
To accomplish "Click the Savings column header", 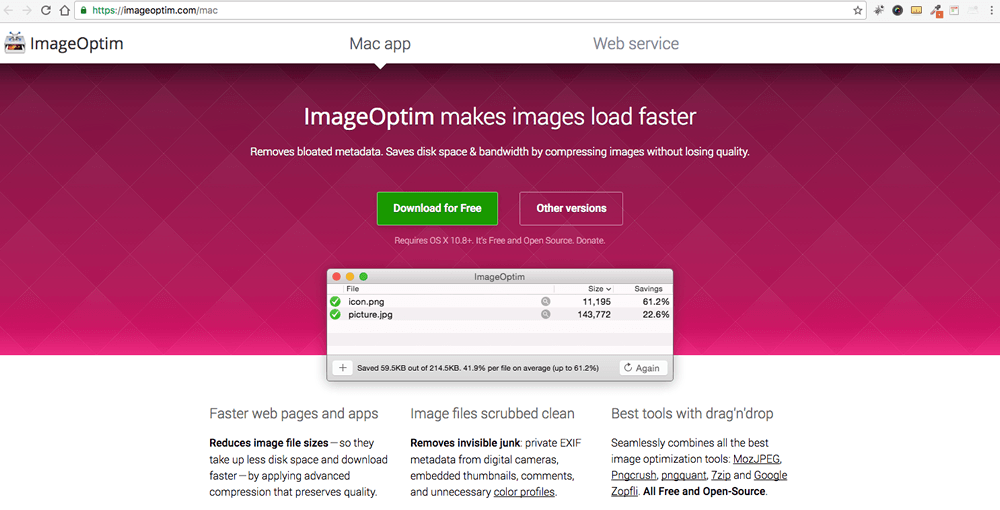I will point(648,289).
